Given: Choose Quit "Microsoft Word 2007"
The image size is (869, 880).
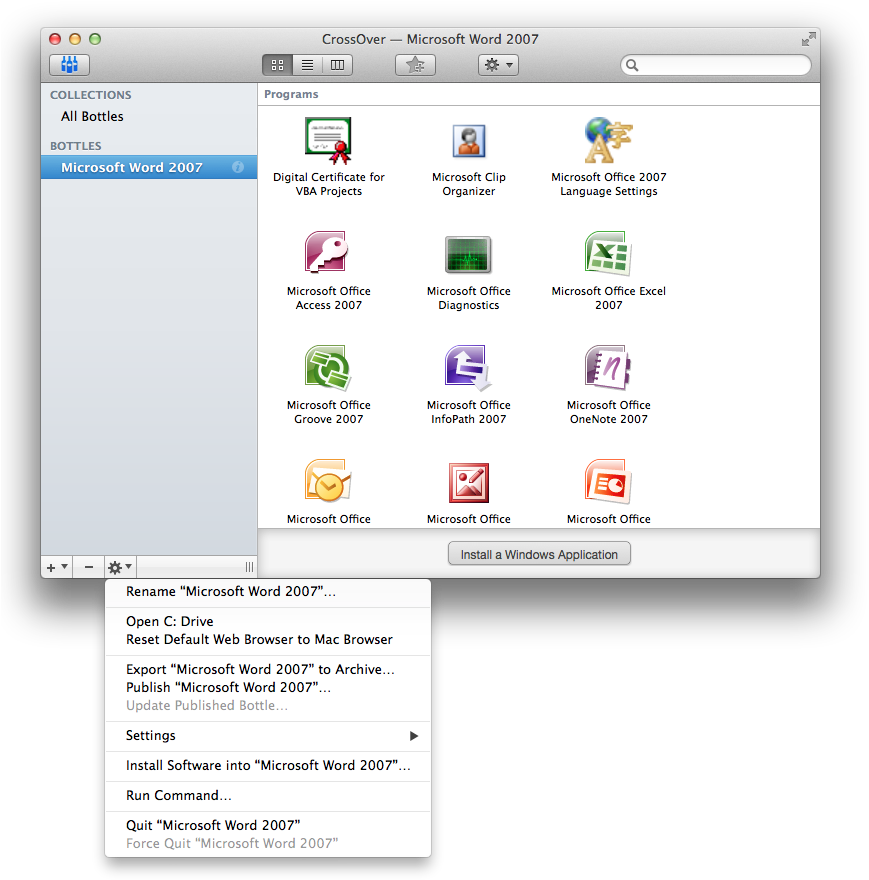Looking at the screenshot, I should pos(268,825).
